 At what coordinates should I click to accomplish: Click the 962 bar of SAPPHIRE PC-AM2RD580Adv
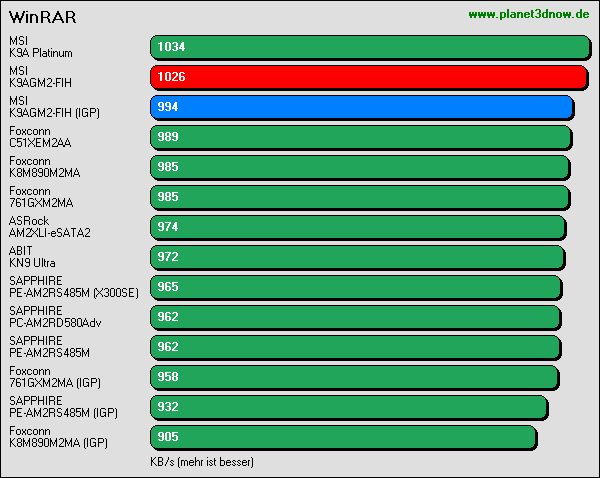355,317
